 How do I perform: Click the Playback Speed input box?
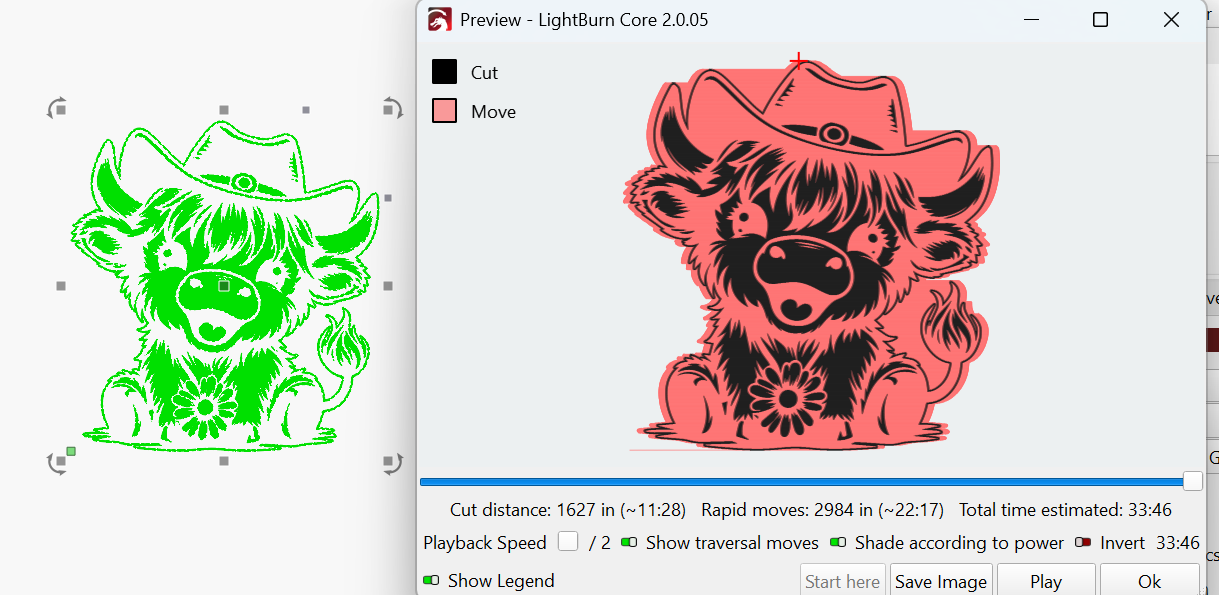568,542
